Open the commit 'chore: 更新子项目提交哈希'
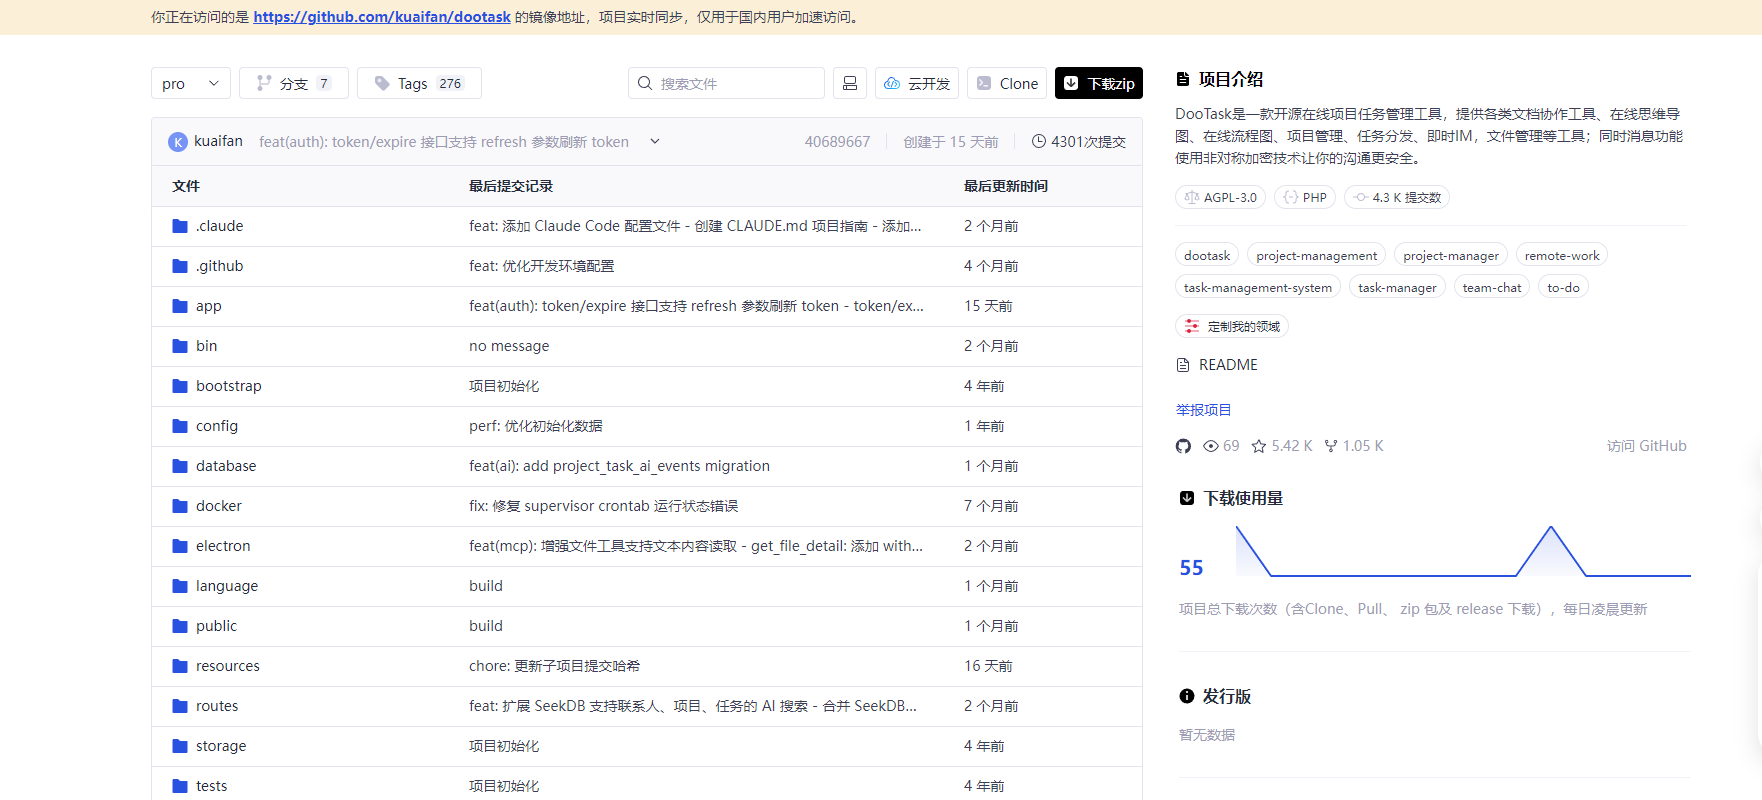1762x800 pixels. (x=555, y=666)
